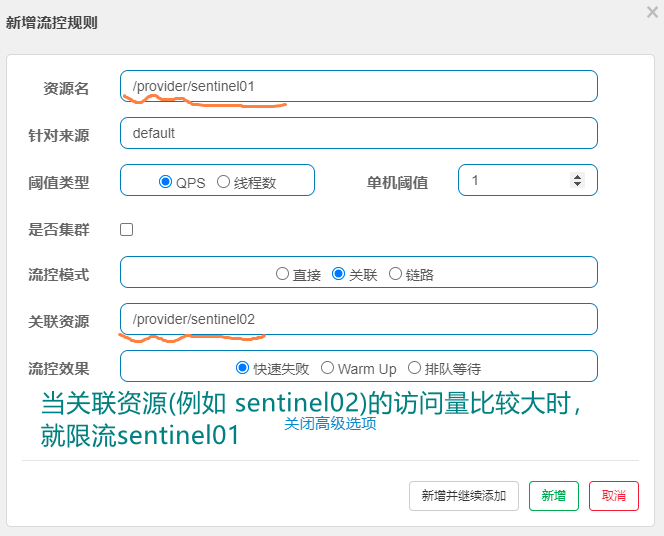
Task: Click the 是否集群 field label
Action: coord(58,229)
